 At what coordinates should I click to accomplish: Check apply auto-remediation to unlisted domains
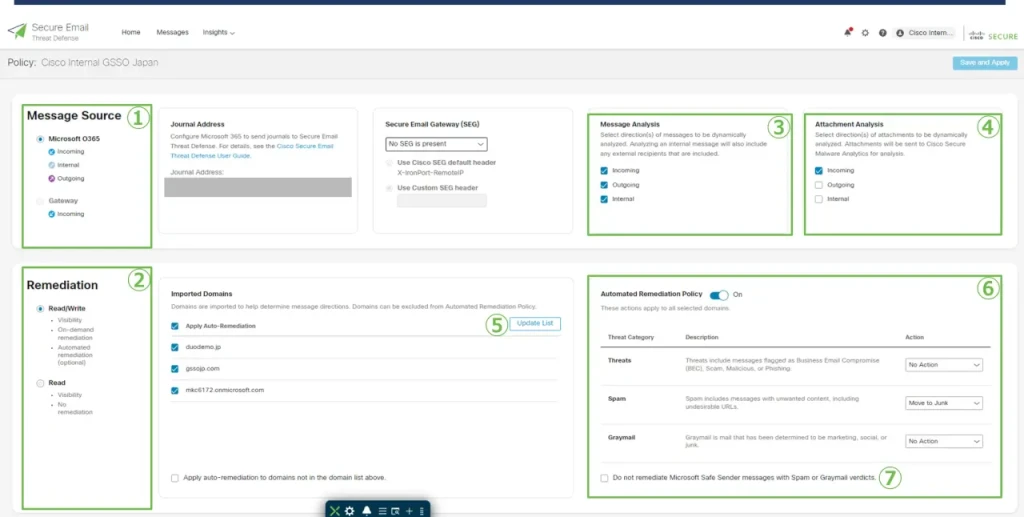[x=174, y=478]
